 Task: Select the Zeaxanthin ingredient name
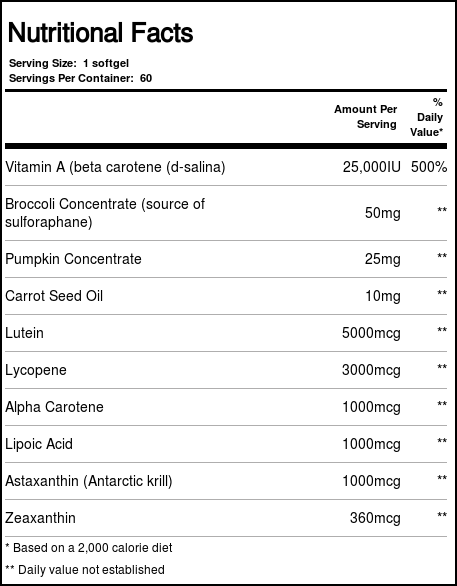(x=40, y=518)
